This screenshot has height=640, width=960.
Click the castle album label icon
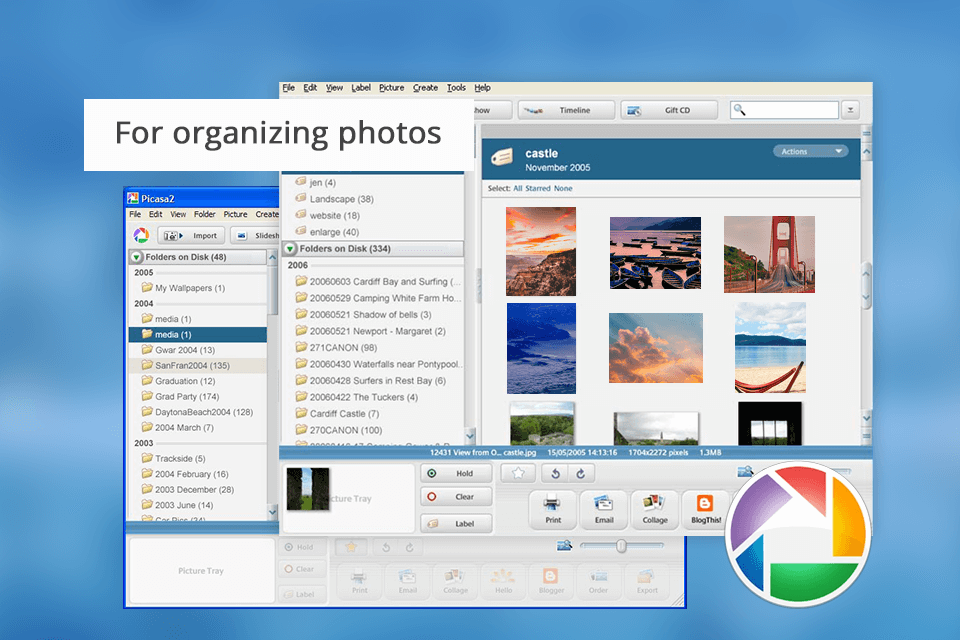(502, 157)
